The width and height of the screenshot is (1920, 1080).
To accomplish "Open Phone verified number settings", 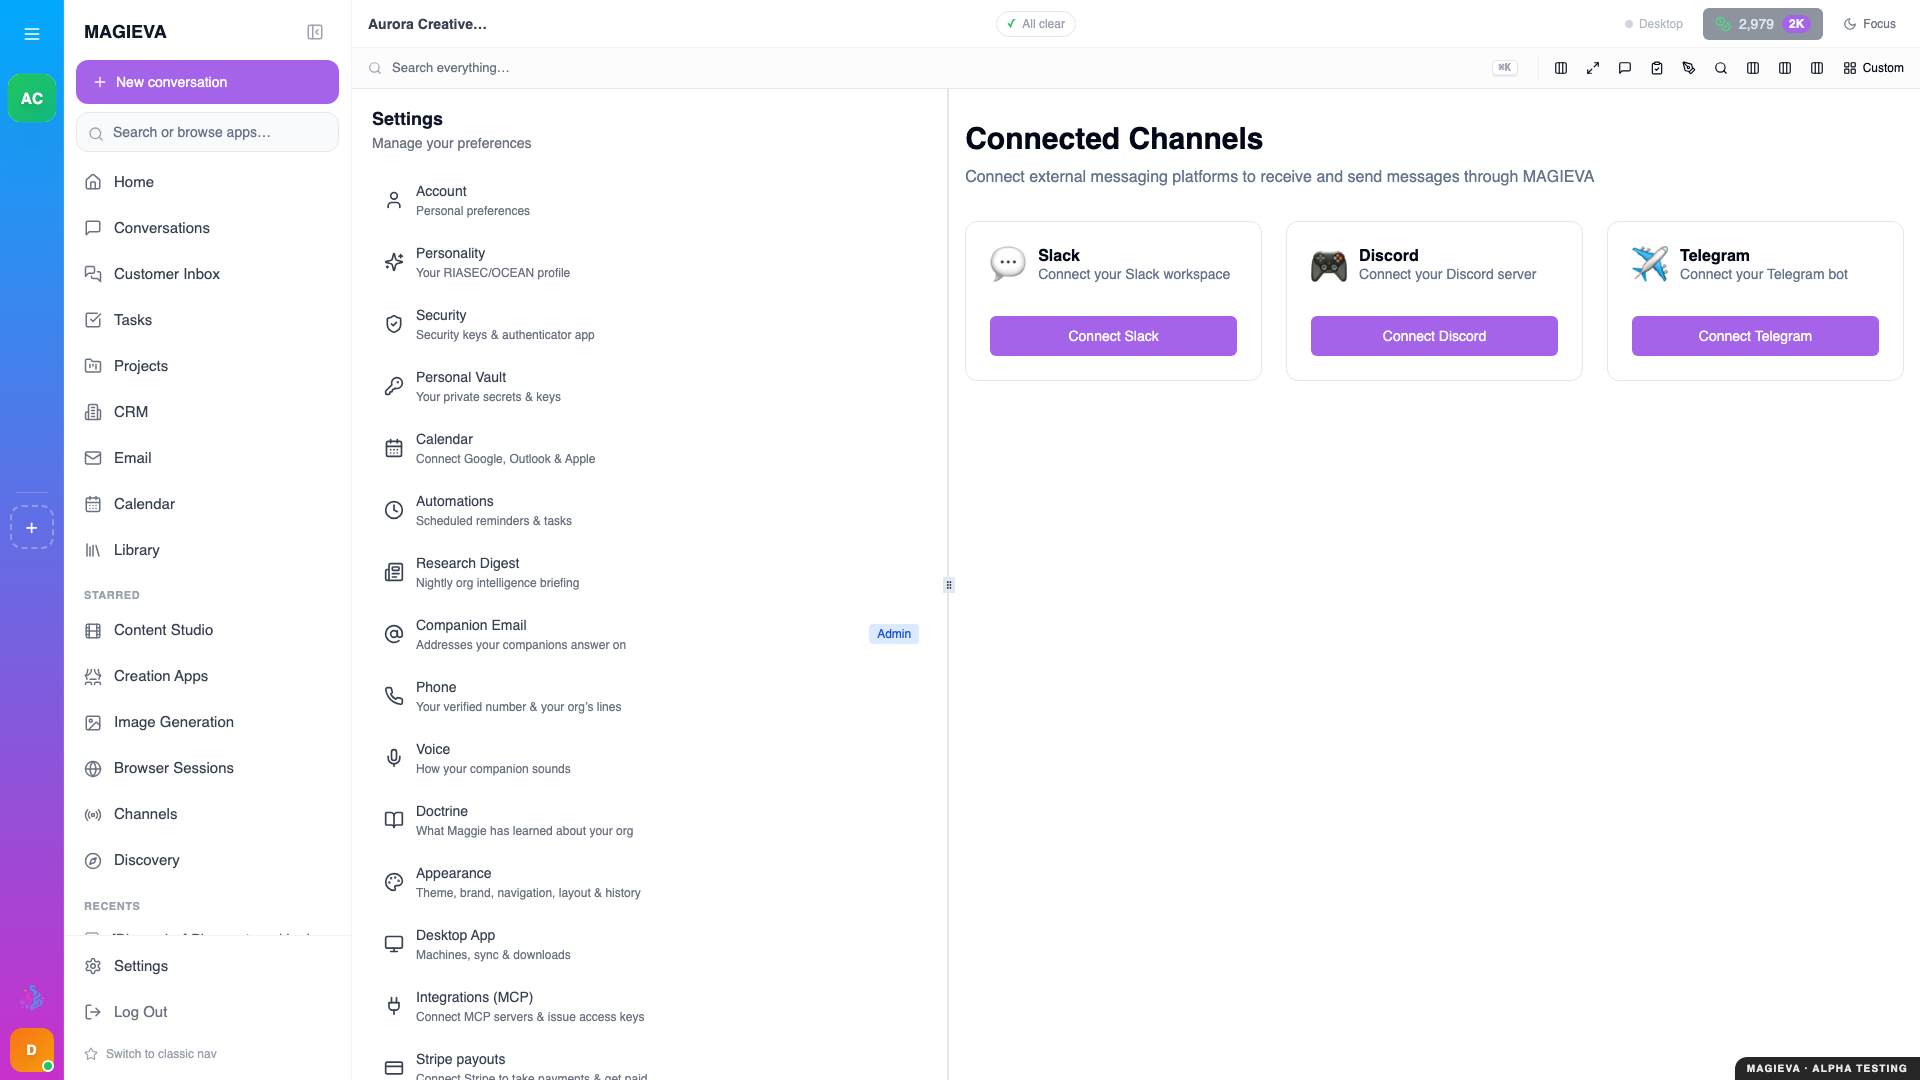I will pos(650,696).
